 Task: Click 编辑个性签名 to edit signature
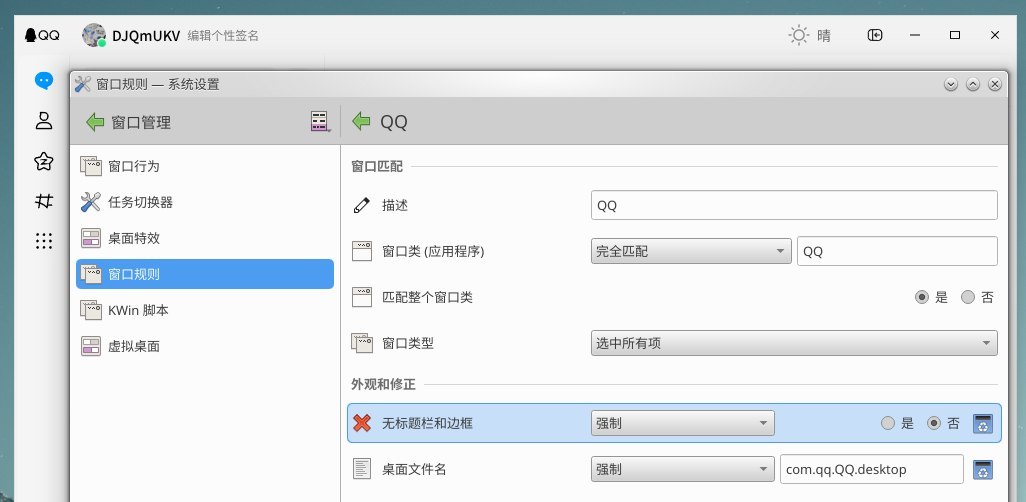(x=223, y=35)
